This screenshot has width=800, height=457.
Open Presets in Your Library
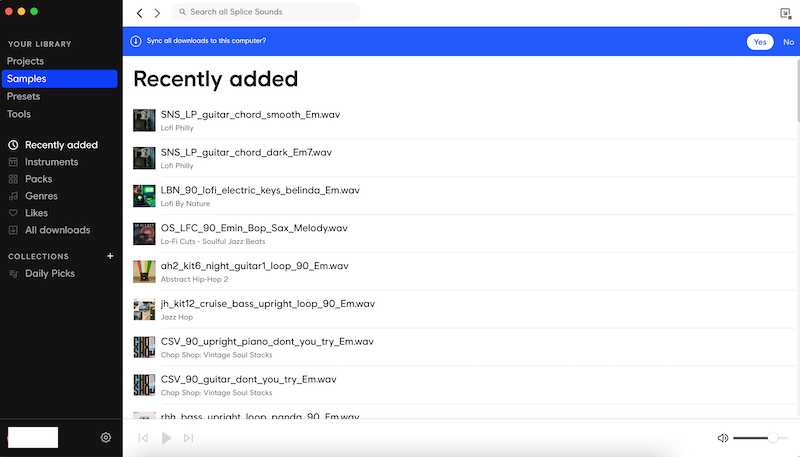click(23, 96)
